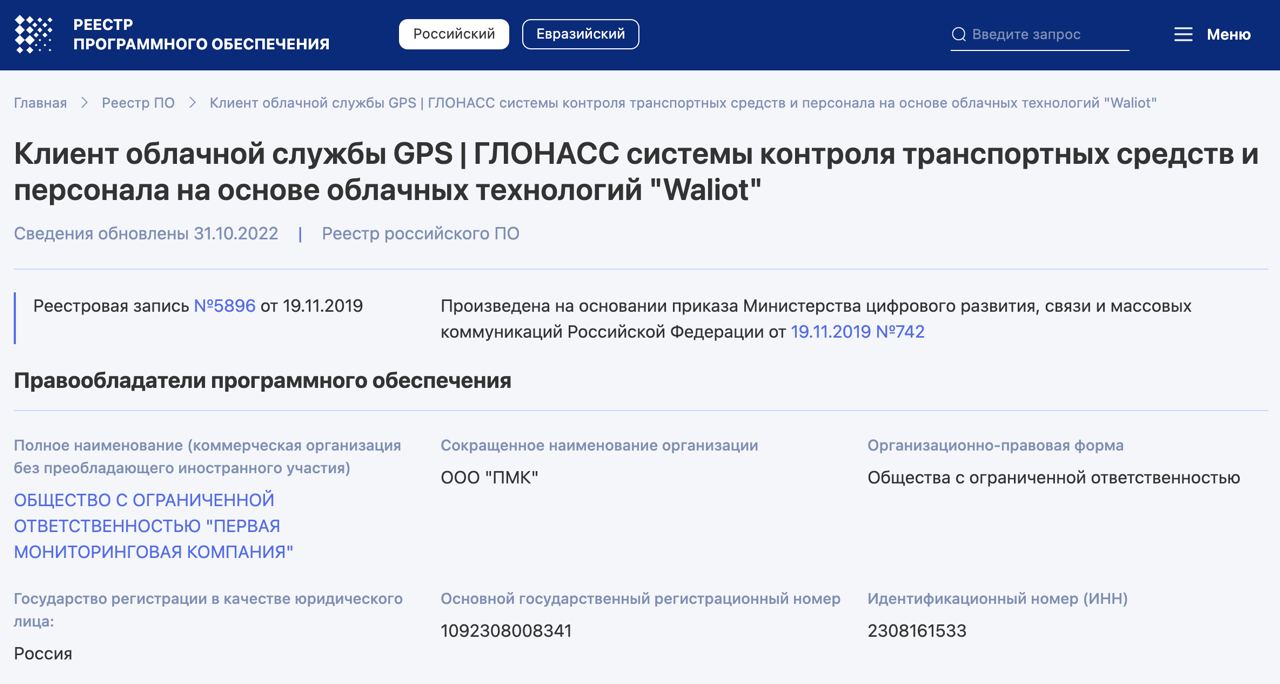Click Реестр российского ПО under title
Image resolution: width=1280 pixels, height=684 pixels.
coord(420,234)
